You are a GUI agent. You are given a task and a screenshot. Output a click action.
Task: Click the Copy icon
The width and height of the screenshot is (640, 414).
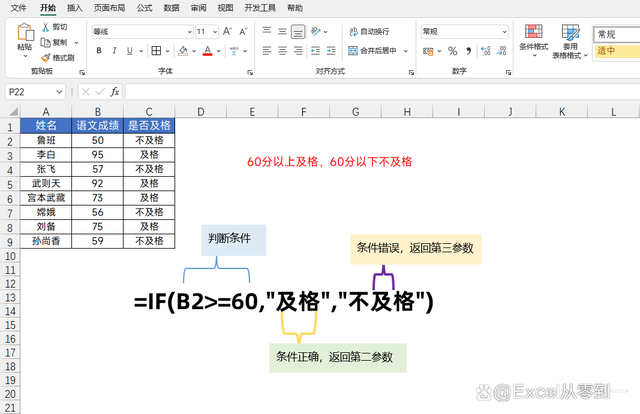tap(45, 42)
